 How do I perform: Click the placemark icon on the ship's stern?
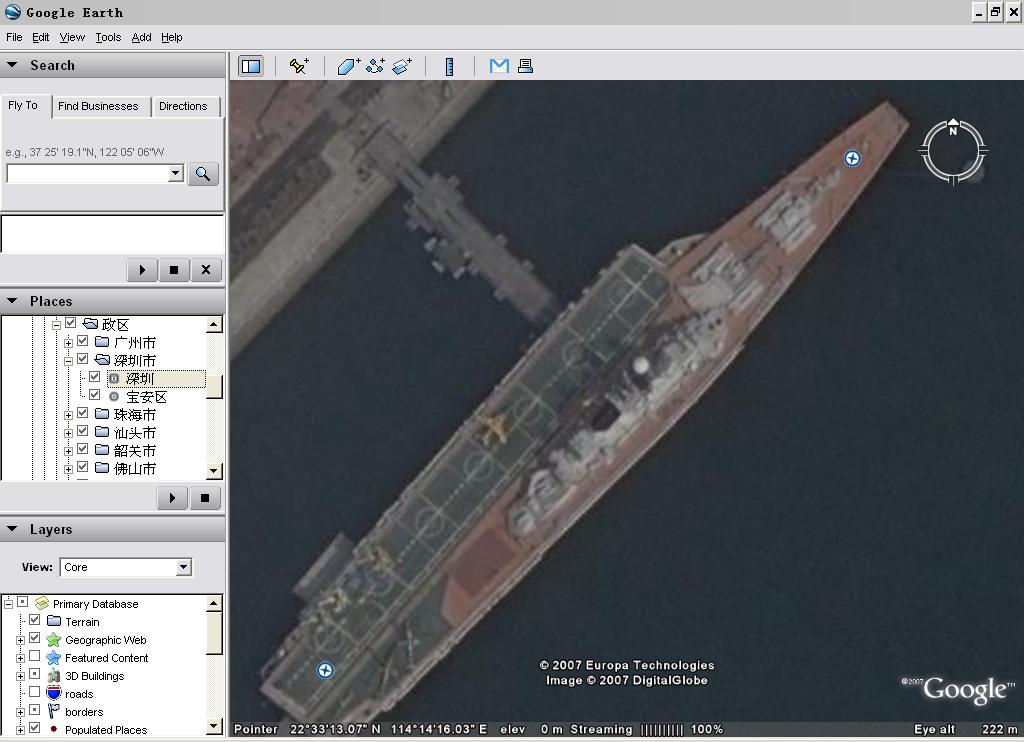[325, 670]
